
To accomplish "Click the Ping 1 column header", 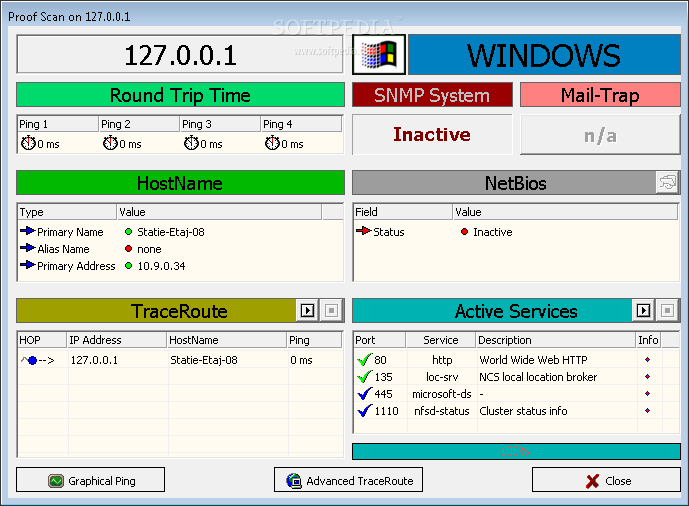I will 58,124.
